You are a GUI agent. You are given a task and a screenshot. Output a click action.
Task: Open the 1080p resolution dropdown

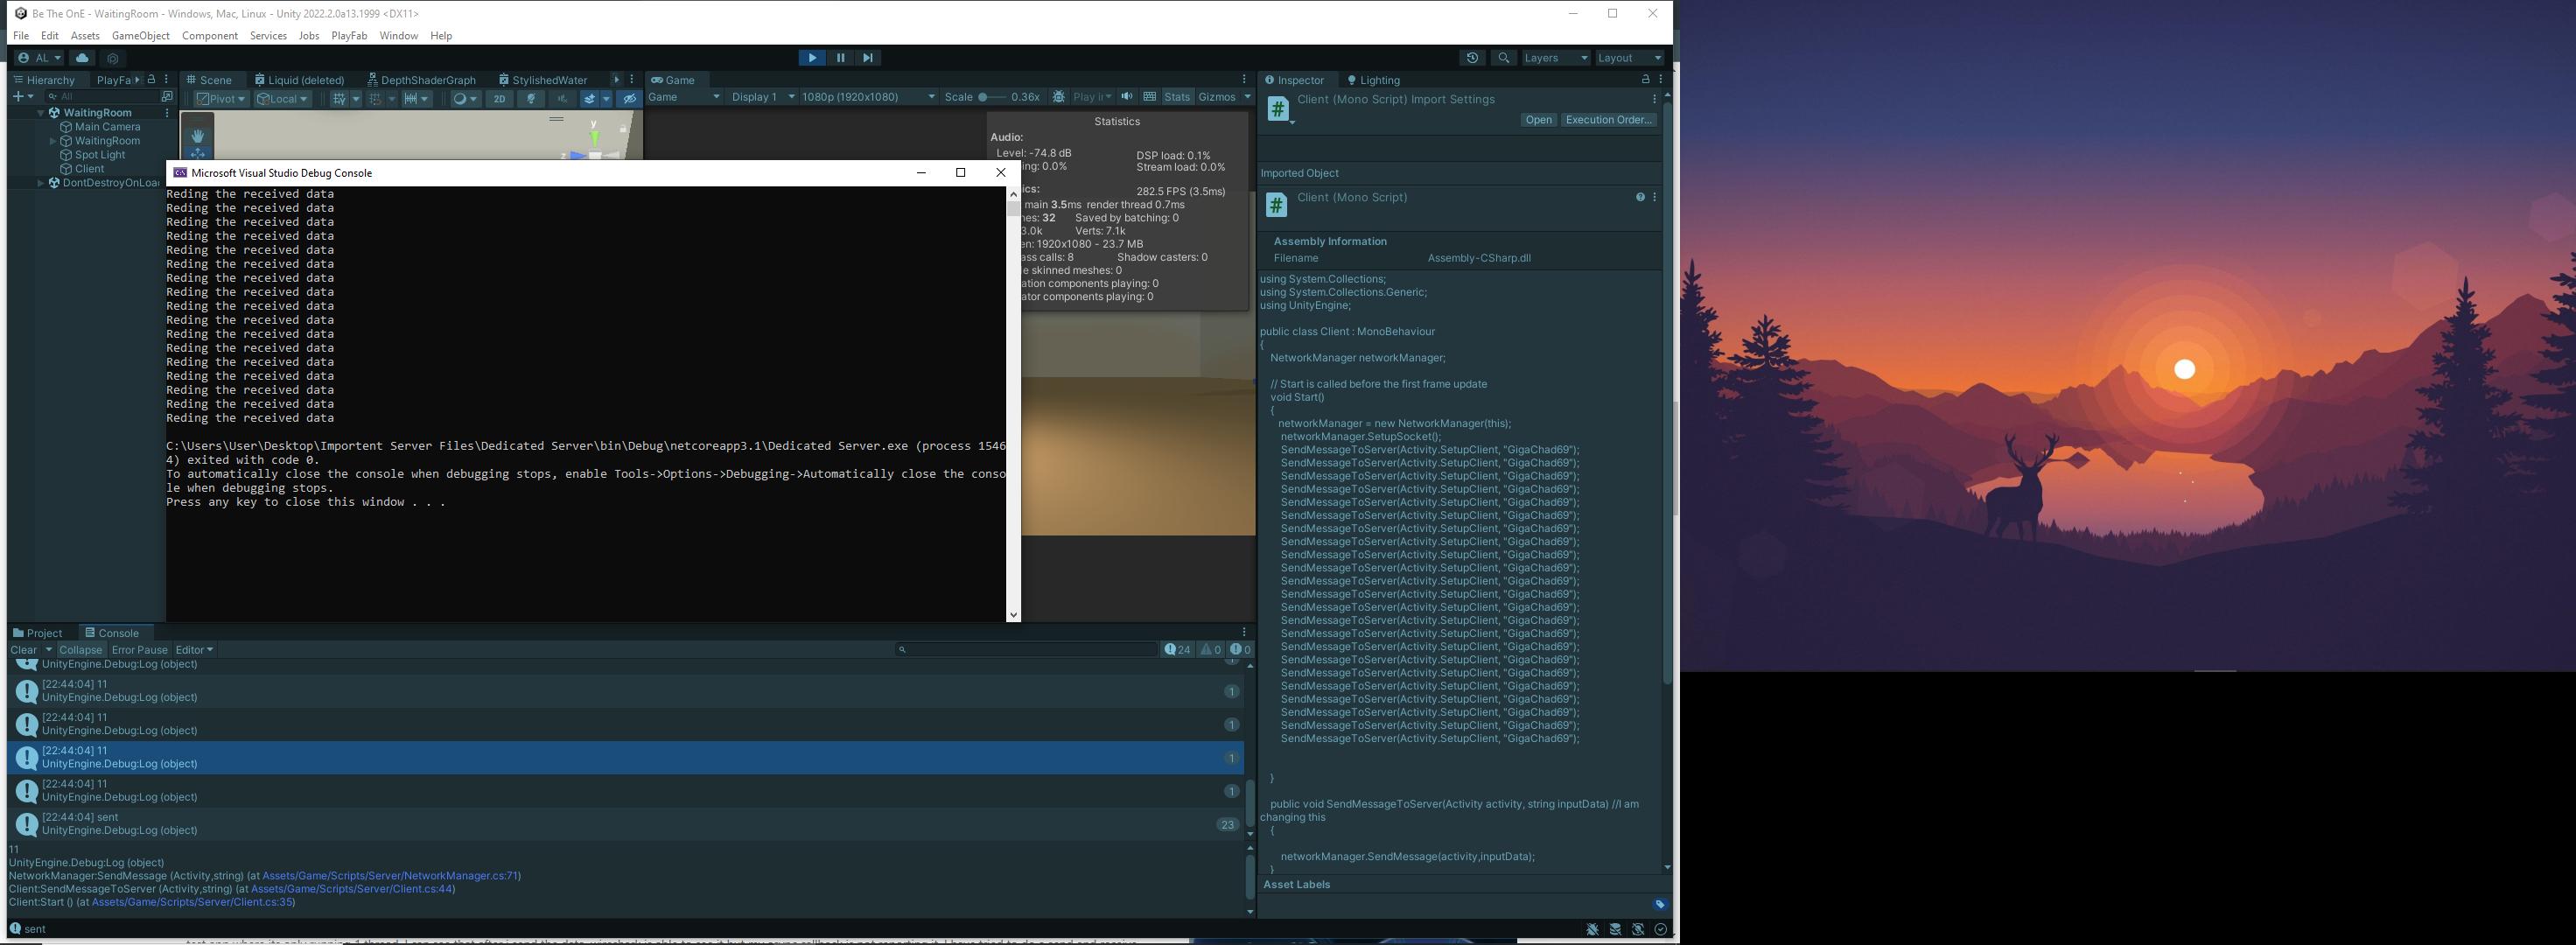(x=868, y=97)
